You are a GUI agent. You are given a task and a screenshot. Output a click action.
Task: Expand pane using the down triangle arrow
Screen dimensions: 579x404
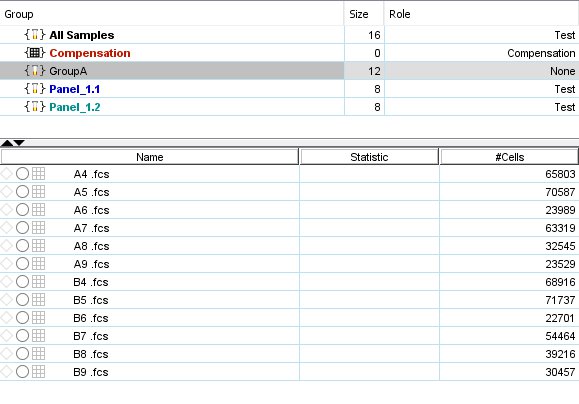(x=18, y=143)
